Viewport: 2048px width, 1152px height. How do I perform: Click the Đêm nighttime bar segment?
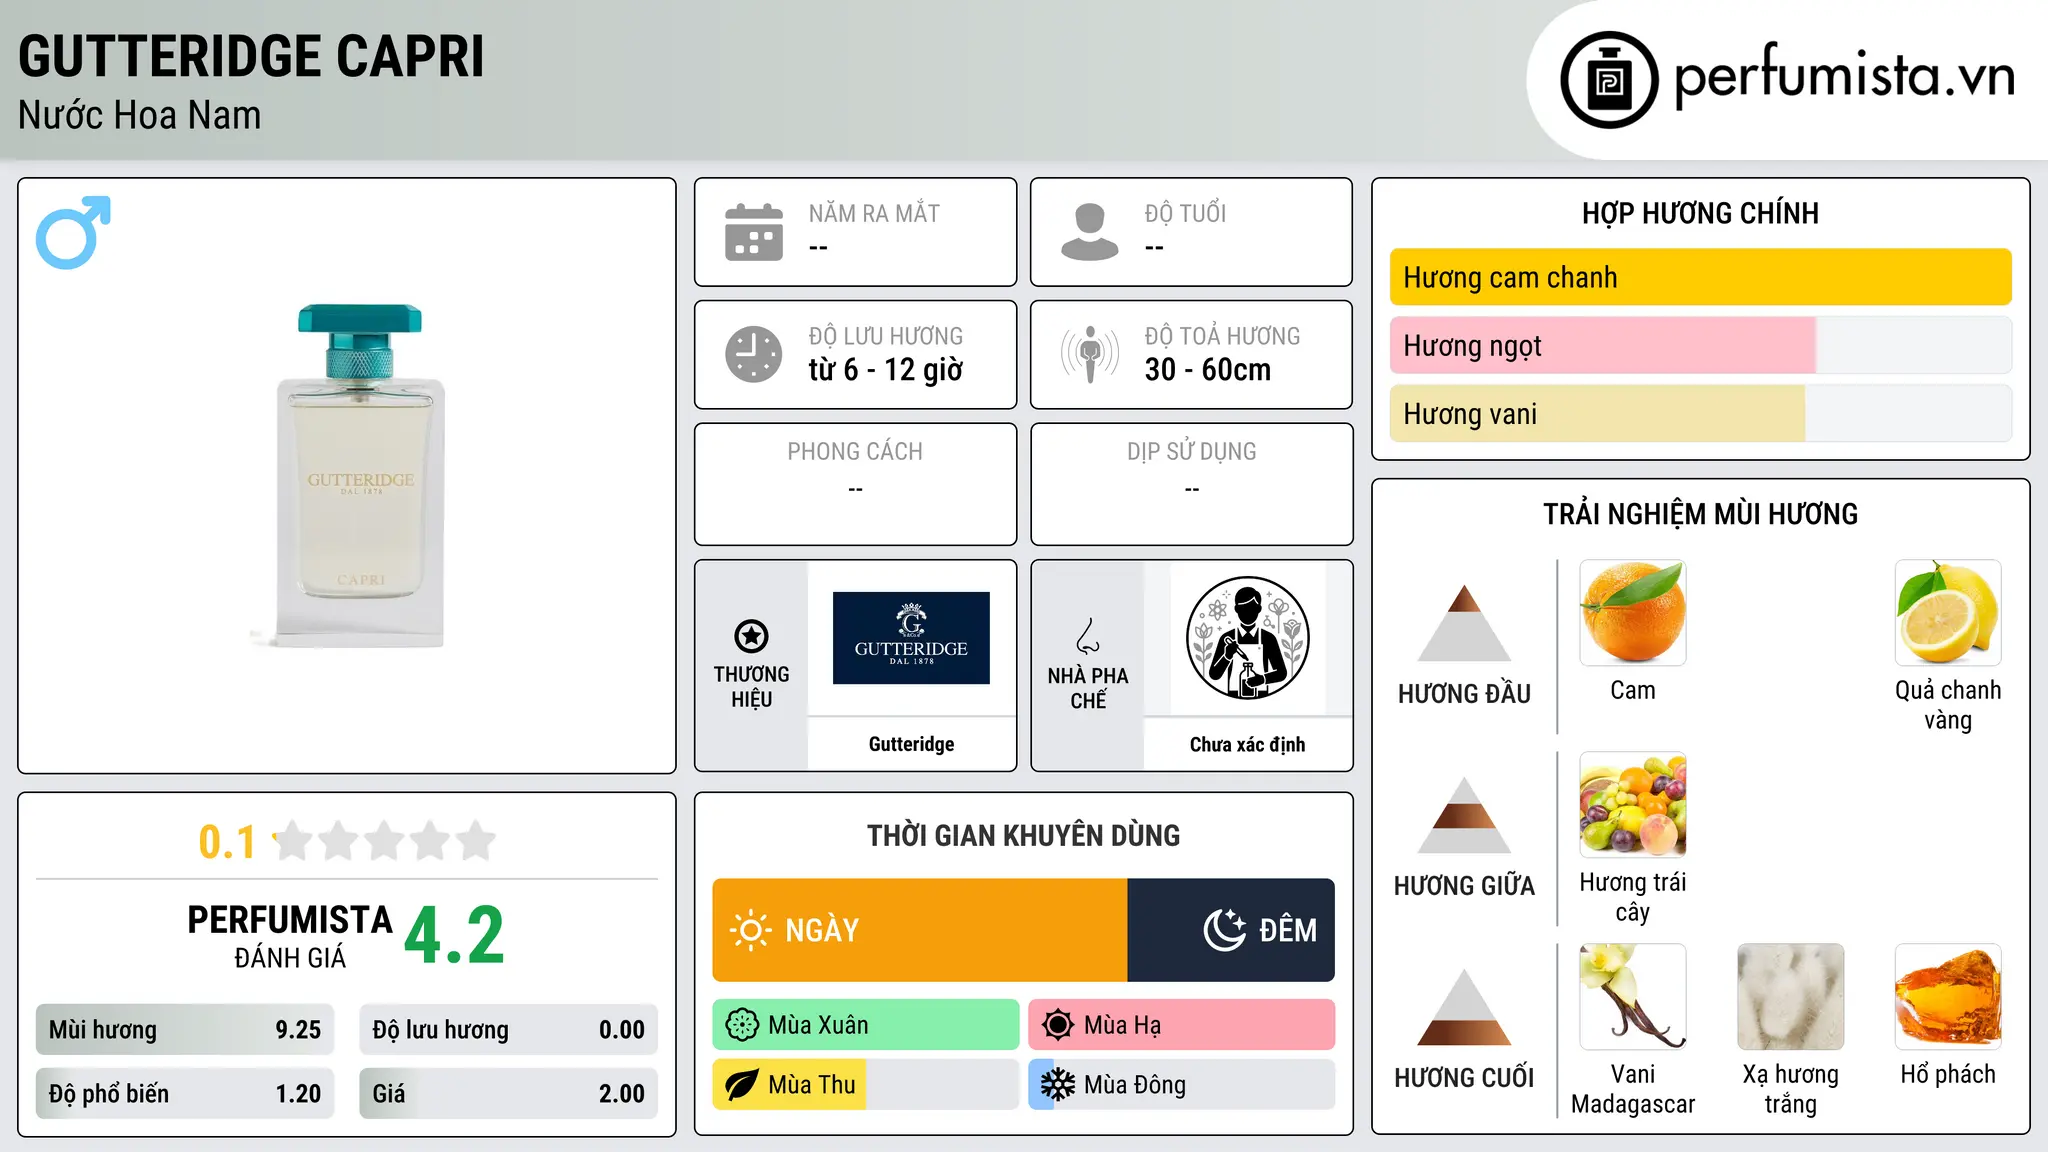pyautogui.click(x=1231, y=930)
